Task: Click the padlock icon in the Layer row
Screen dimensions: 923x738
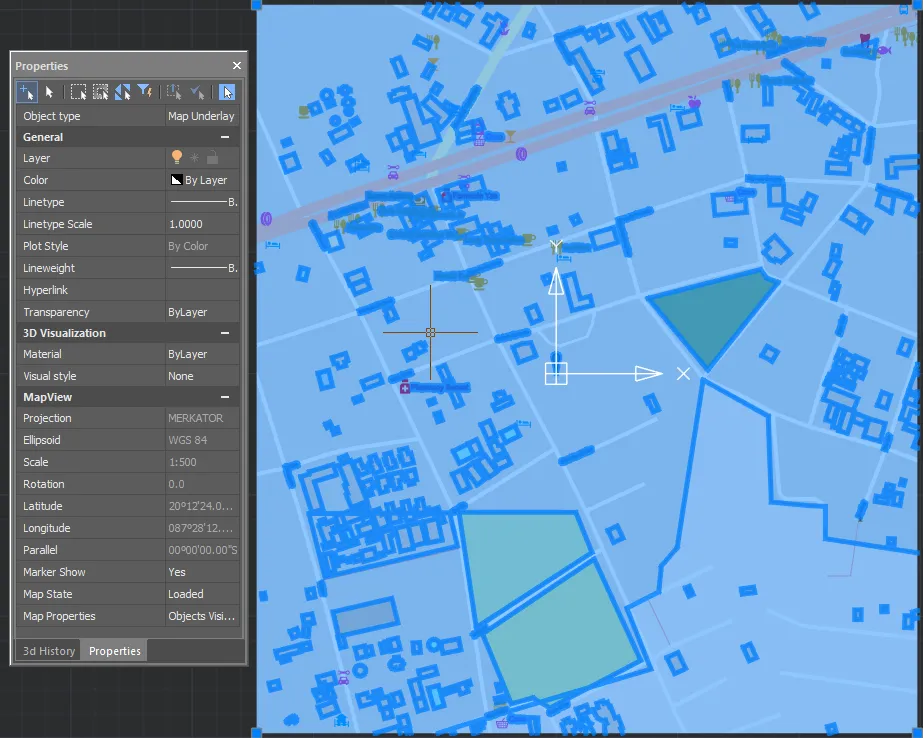Action: pyautogui.click(x=210, y=157)
